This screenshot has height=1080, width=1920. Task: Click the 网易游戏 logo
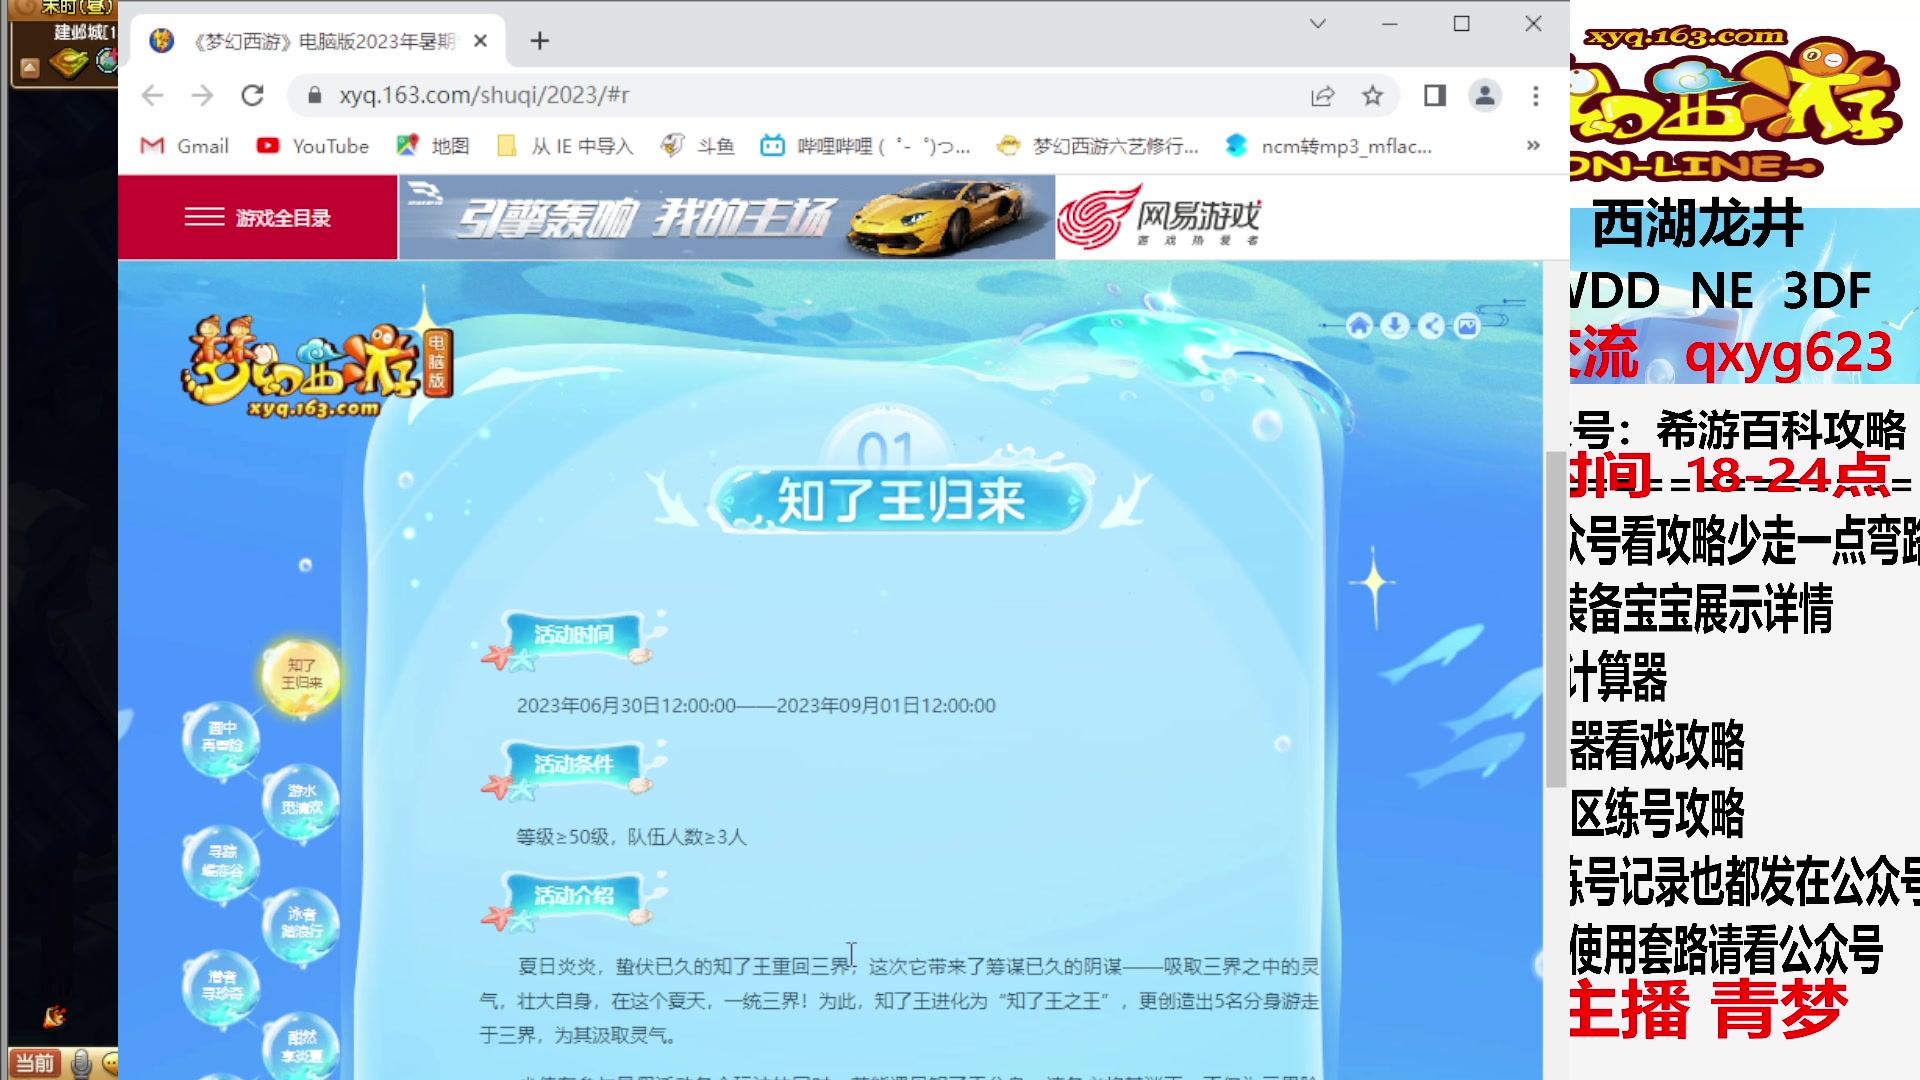point(1160,216)
